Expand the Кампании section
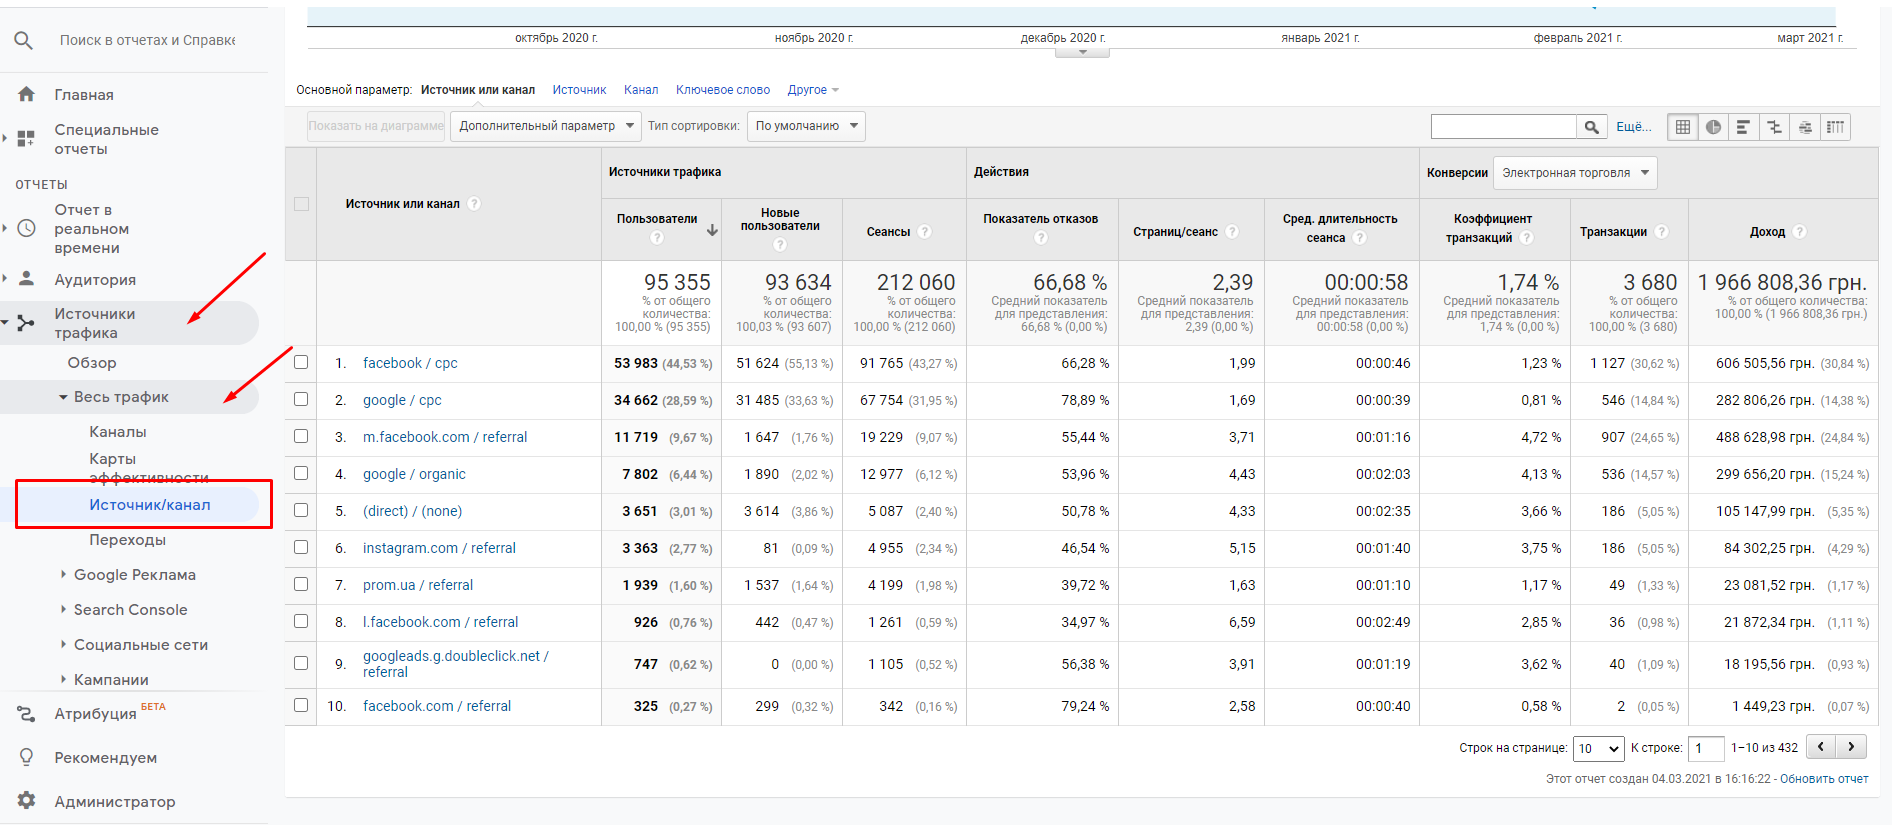The height and width of the screenshot is (825, 1892). click(x=63, y=679)
